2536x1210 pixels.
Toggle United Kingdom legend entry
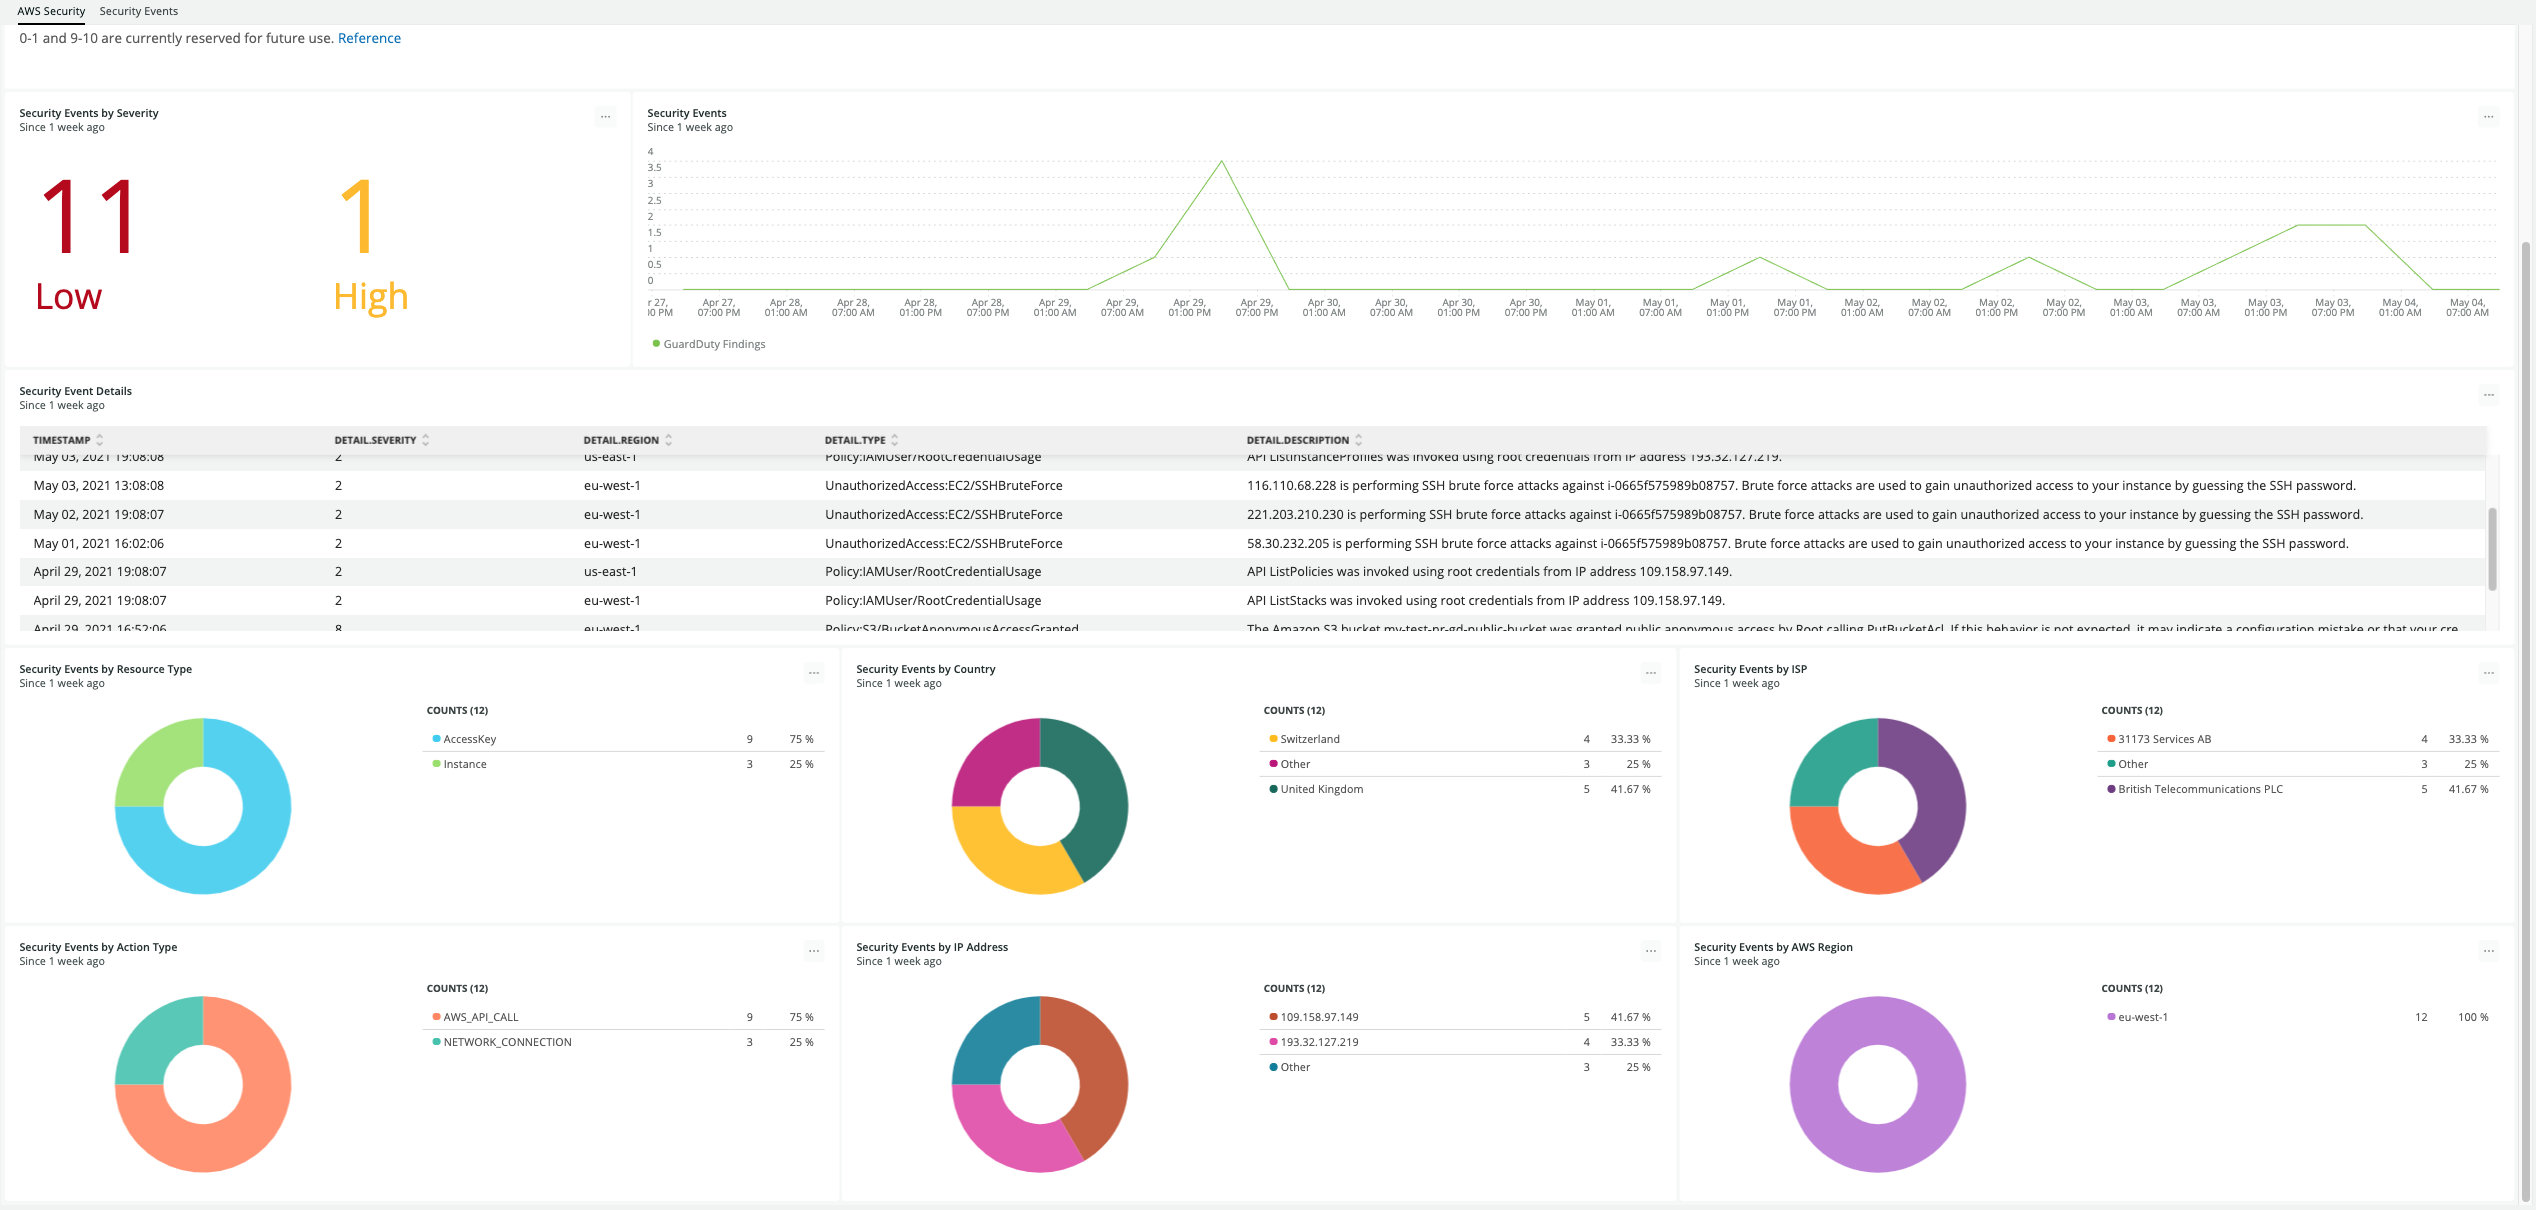pyautogui.click(x=1316, y=789)
